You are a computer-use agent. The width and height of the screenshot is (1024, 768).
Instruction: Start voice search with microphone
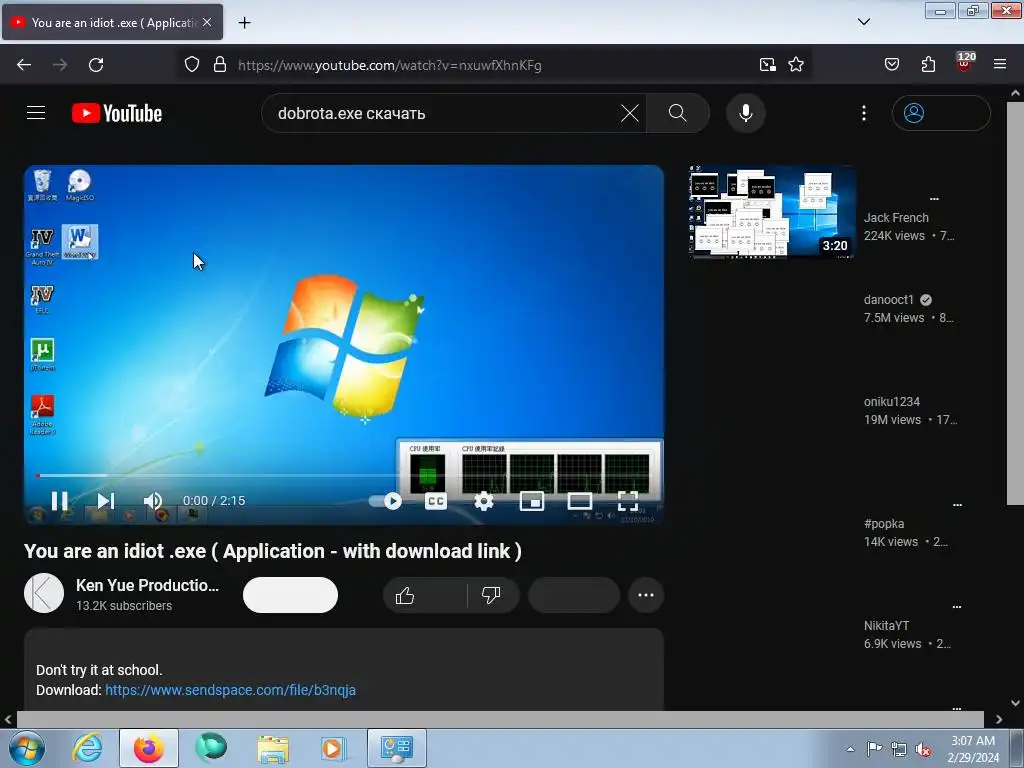pos(746,113)
